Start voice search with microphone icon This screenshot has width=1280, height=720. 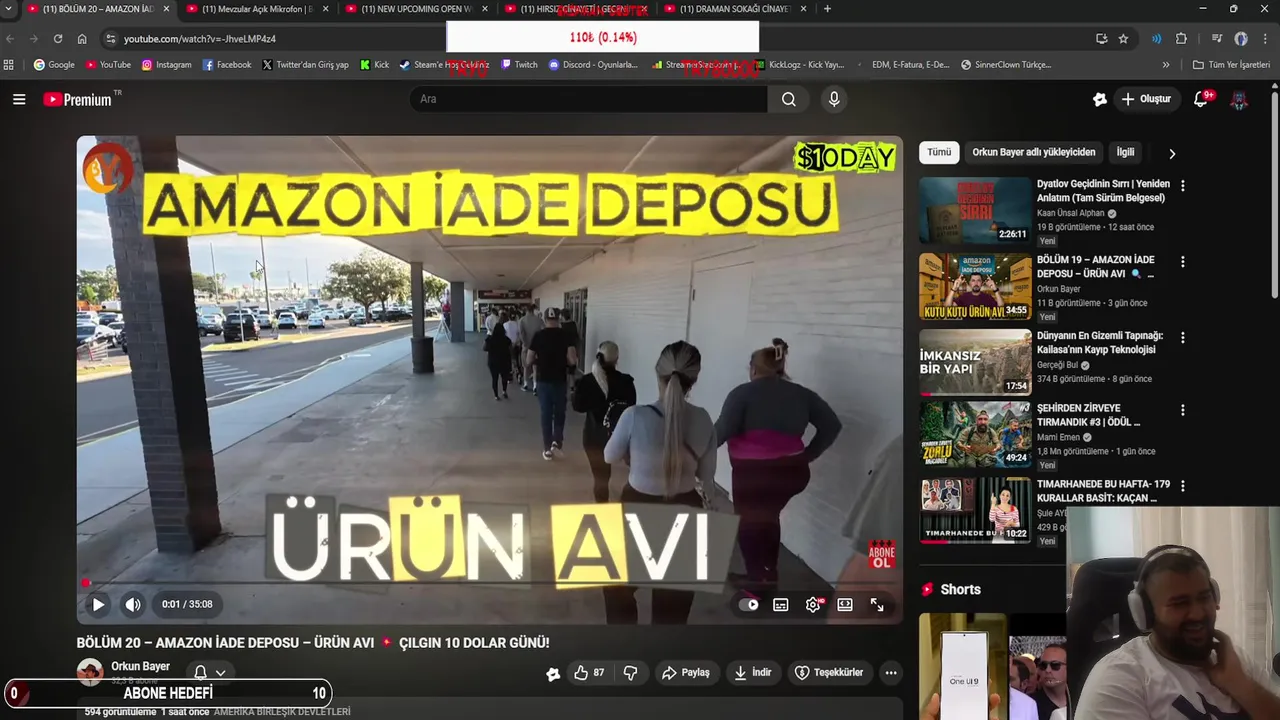[834, 99]
